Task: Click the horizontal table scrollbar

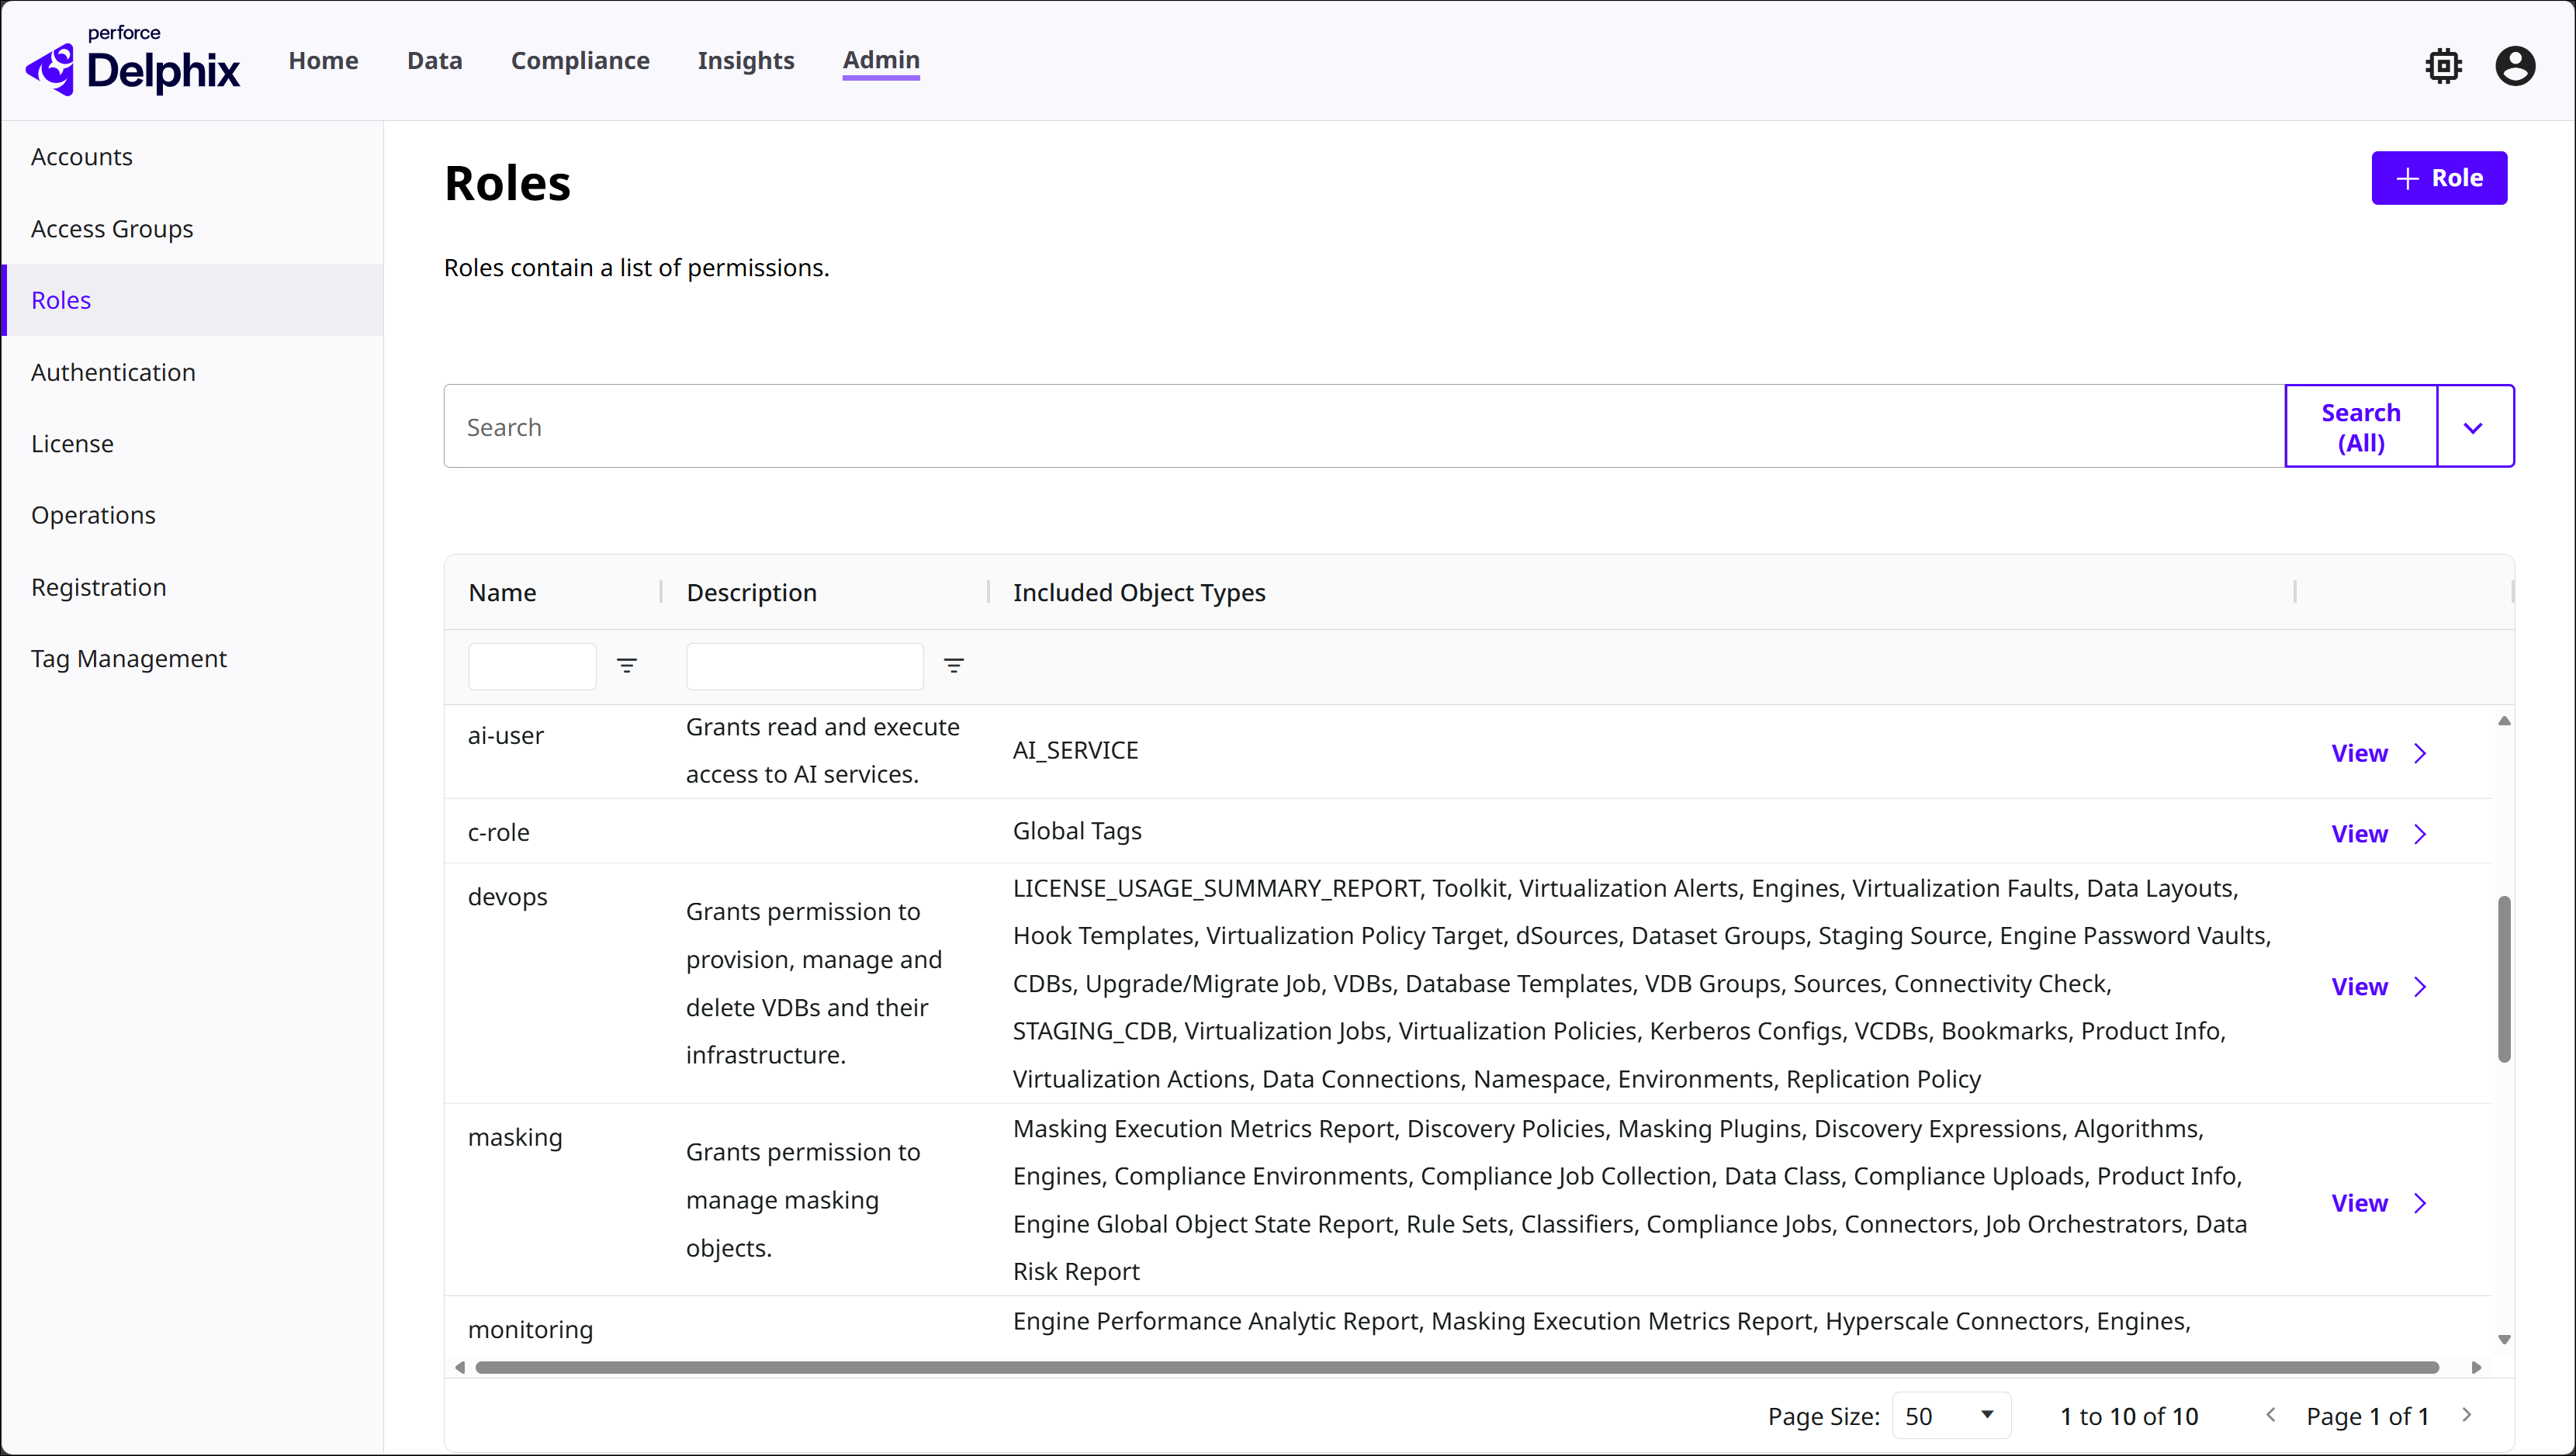Action: 1456,1367
